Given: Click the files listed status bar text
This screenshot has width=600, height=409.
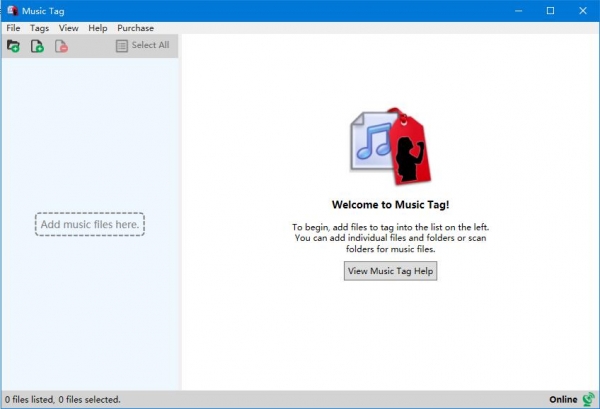Looking at the screenshot, I should point(63,399).
